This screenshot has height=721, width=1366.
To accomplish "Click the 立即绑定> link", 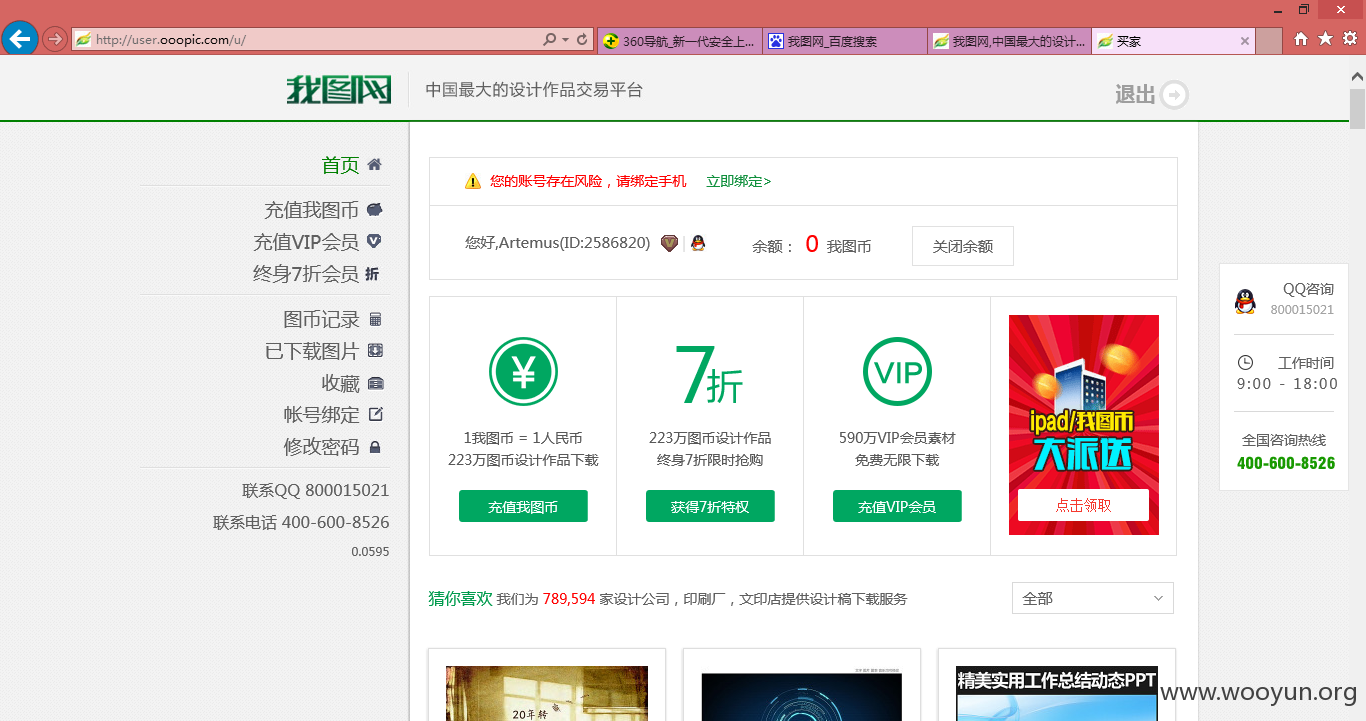I will pos(739,182).
